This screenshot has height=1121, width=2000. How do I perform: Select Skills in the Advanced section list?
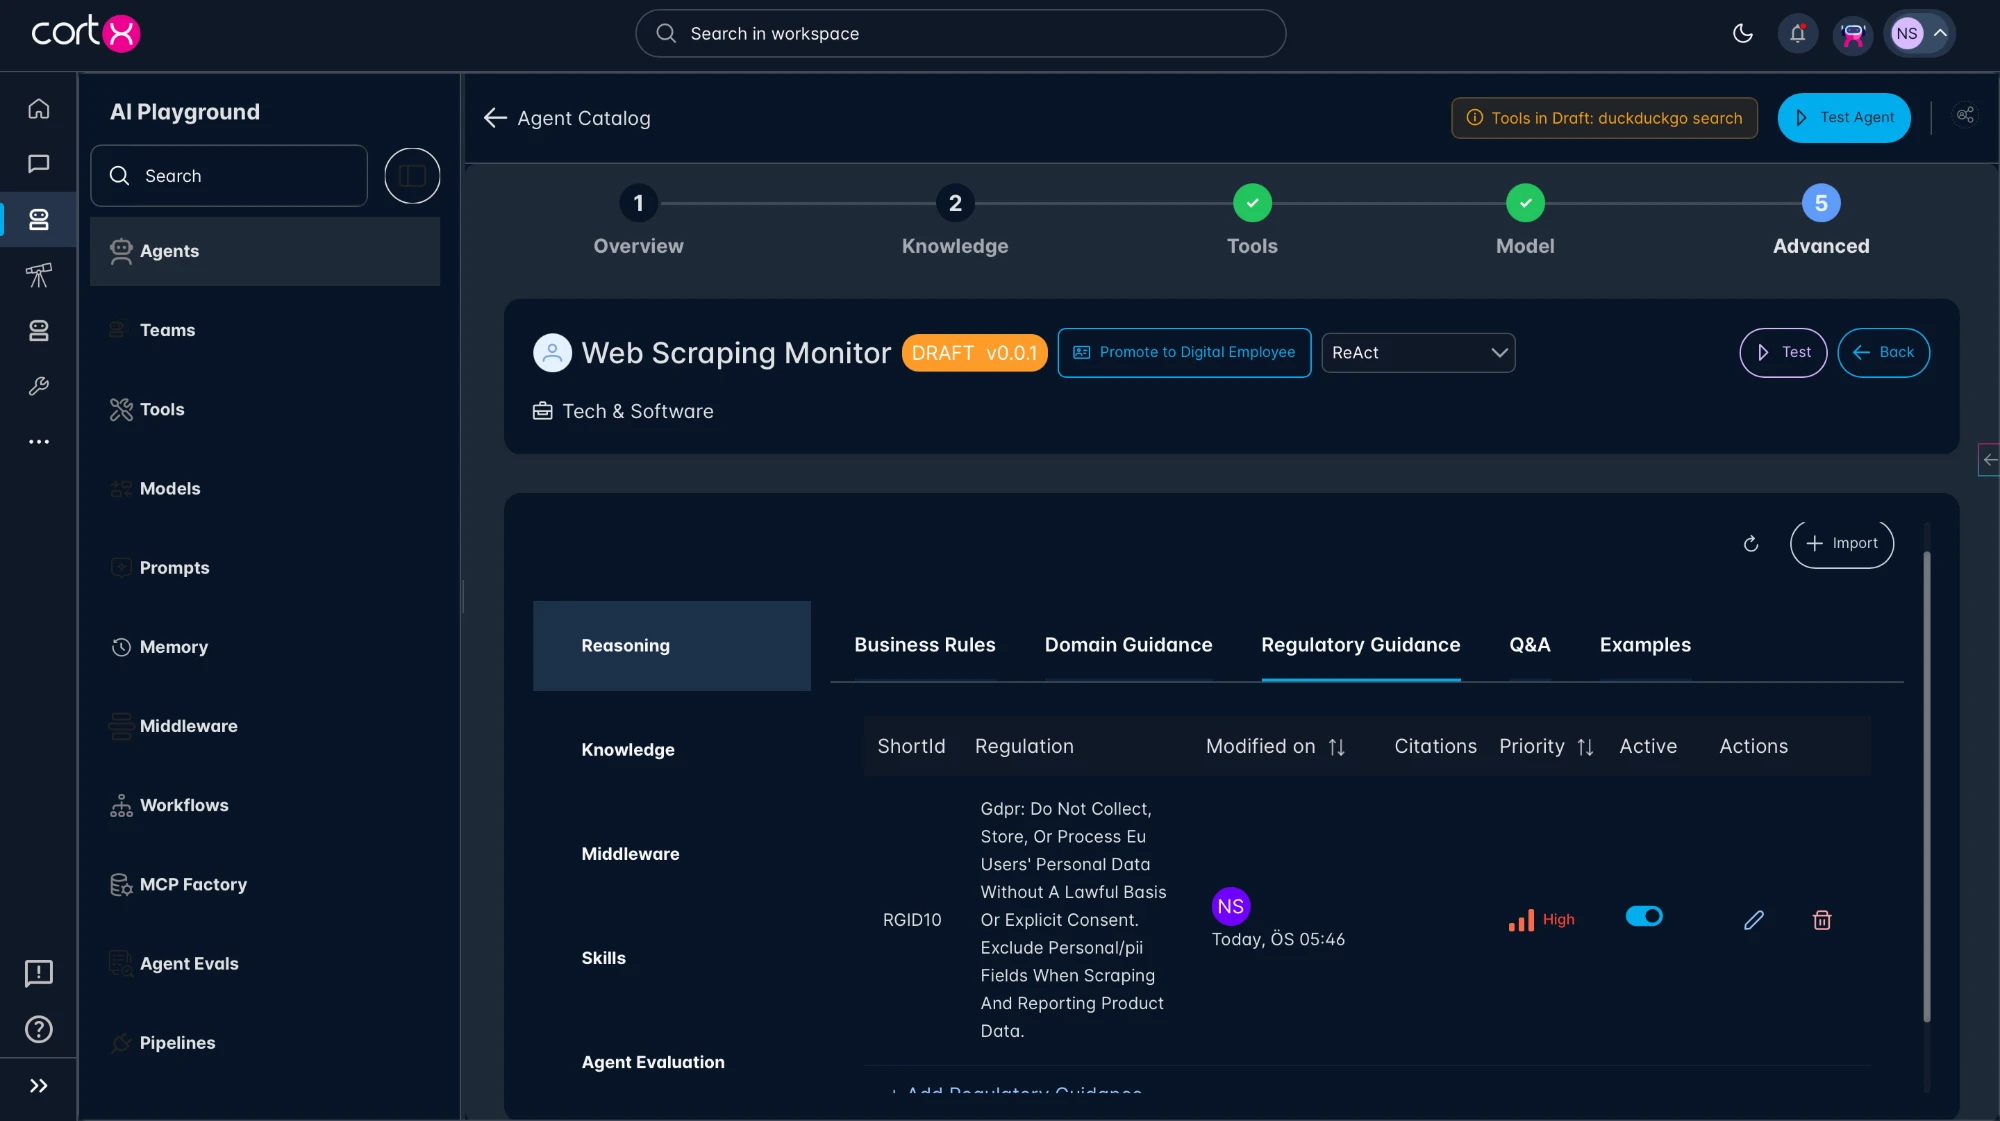pyautogui.click(x=672, y=958)
